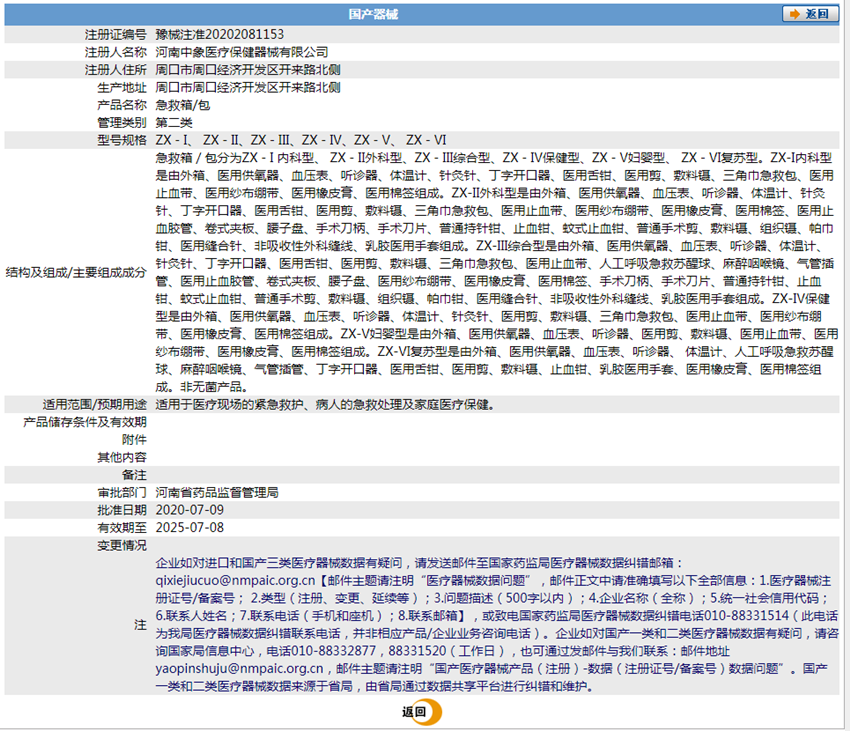Viewport: 850px width, 731px height.
Task: Click the 型号规格 label
Action: click(122, 140)
